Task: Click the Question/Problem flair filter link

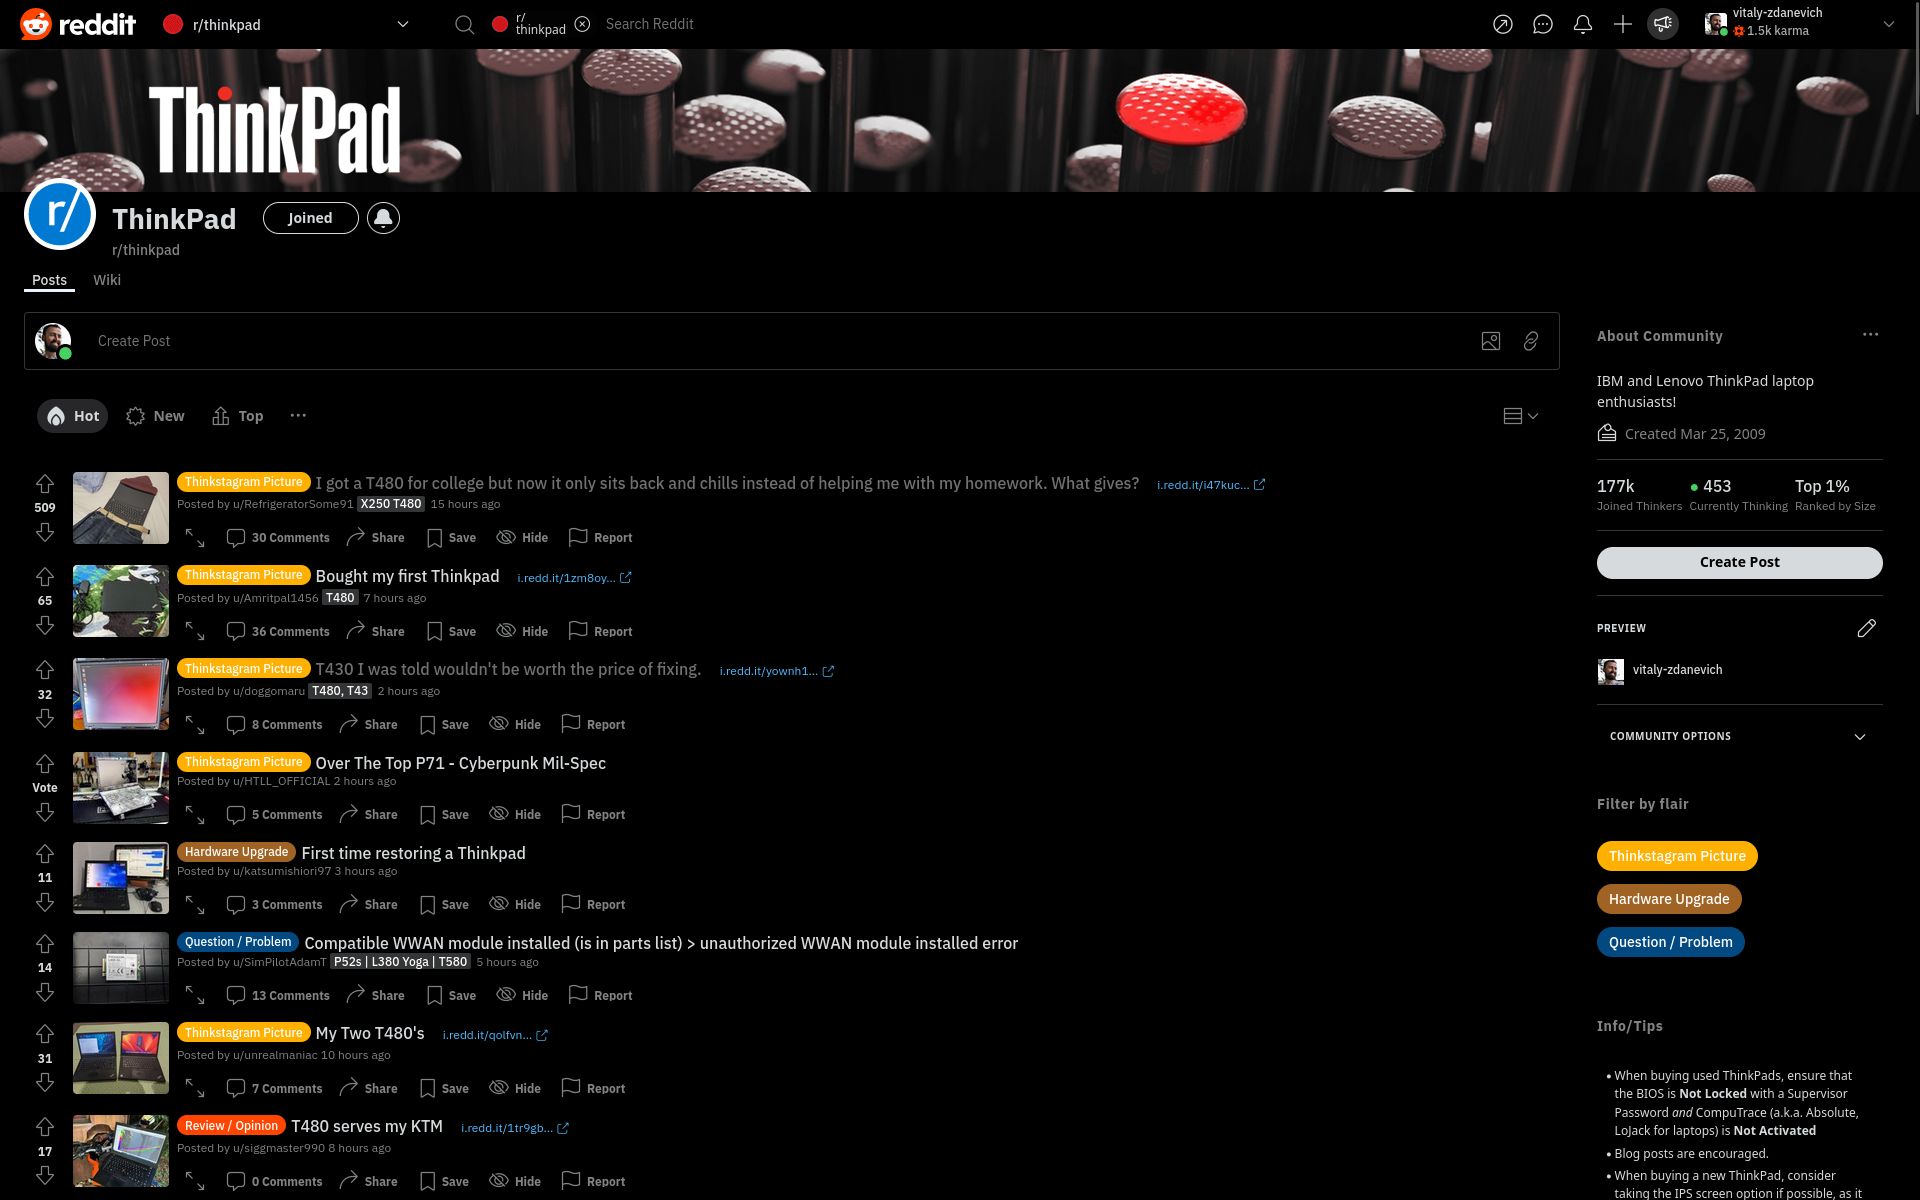Action: point(1670,941)
